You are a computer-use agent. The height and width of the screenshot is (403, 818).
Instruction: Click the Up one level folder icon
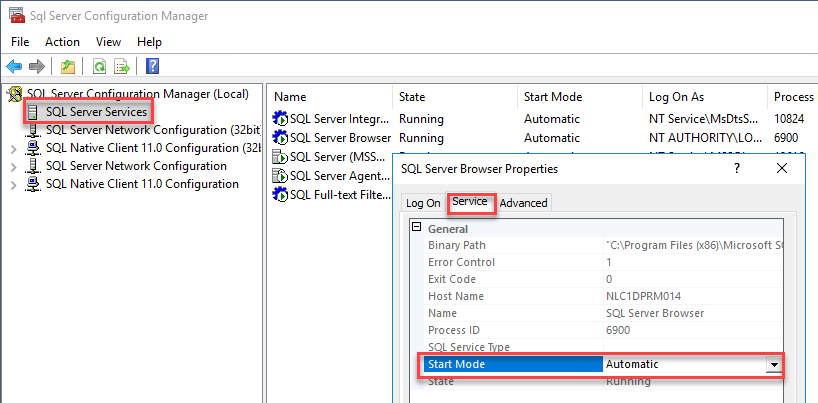pyautogui.click(x=67, y=67)
